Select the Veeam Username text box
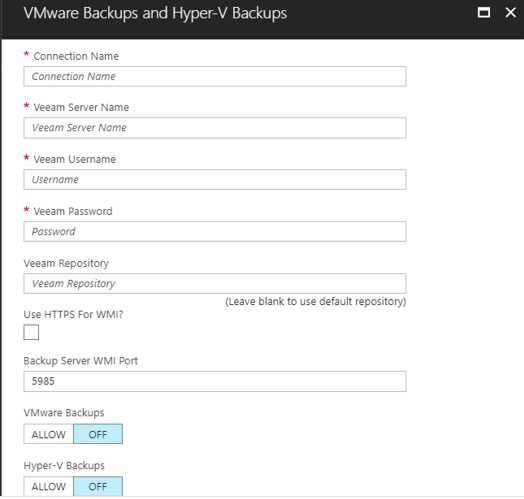 215,180
